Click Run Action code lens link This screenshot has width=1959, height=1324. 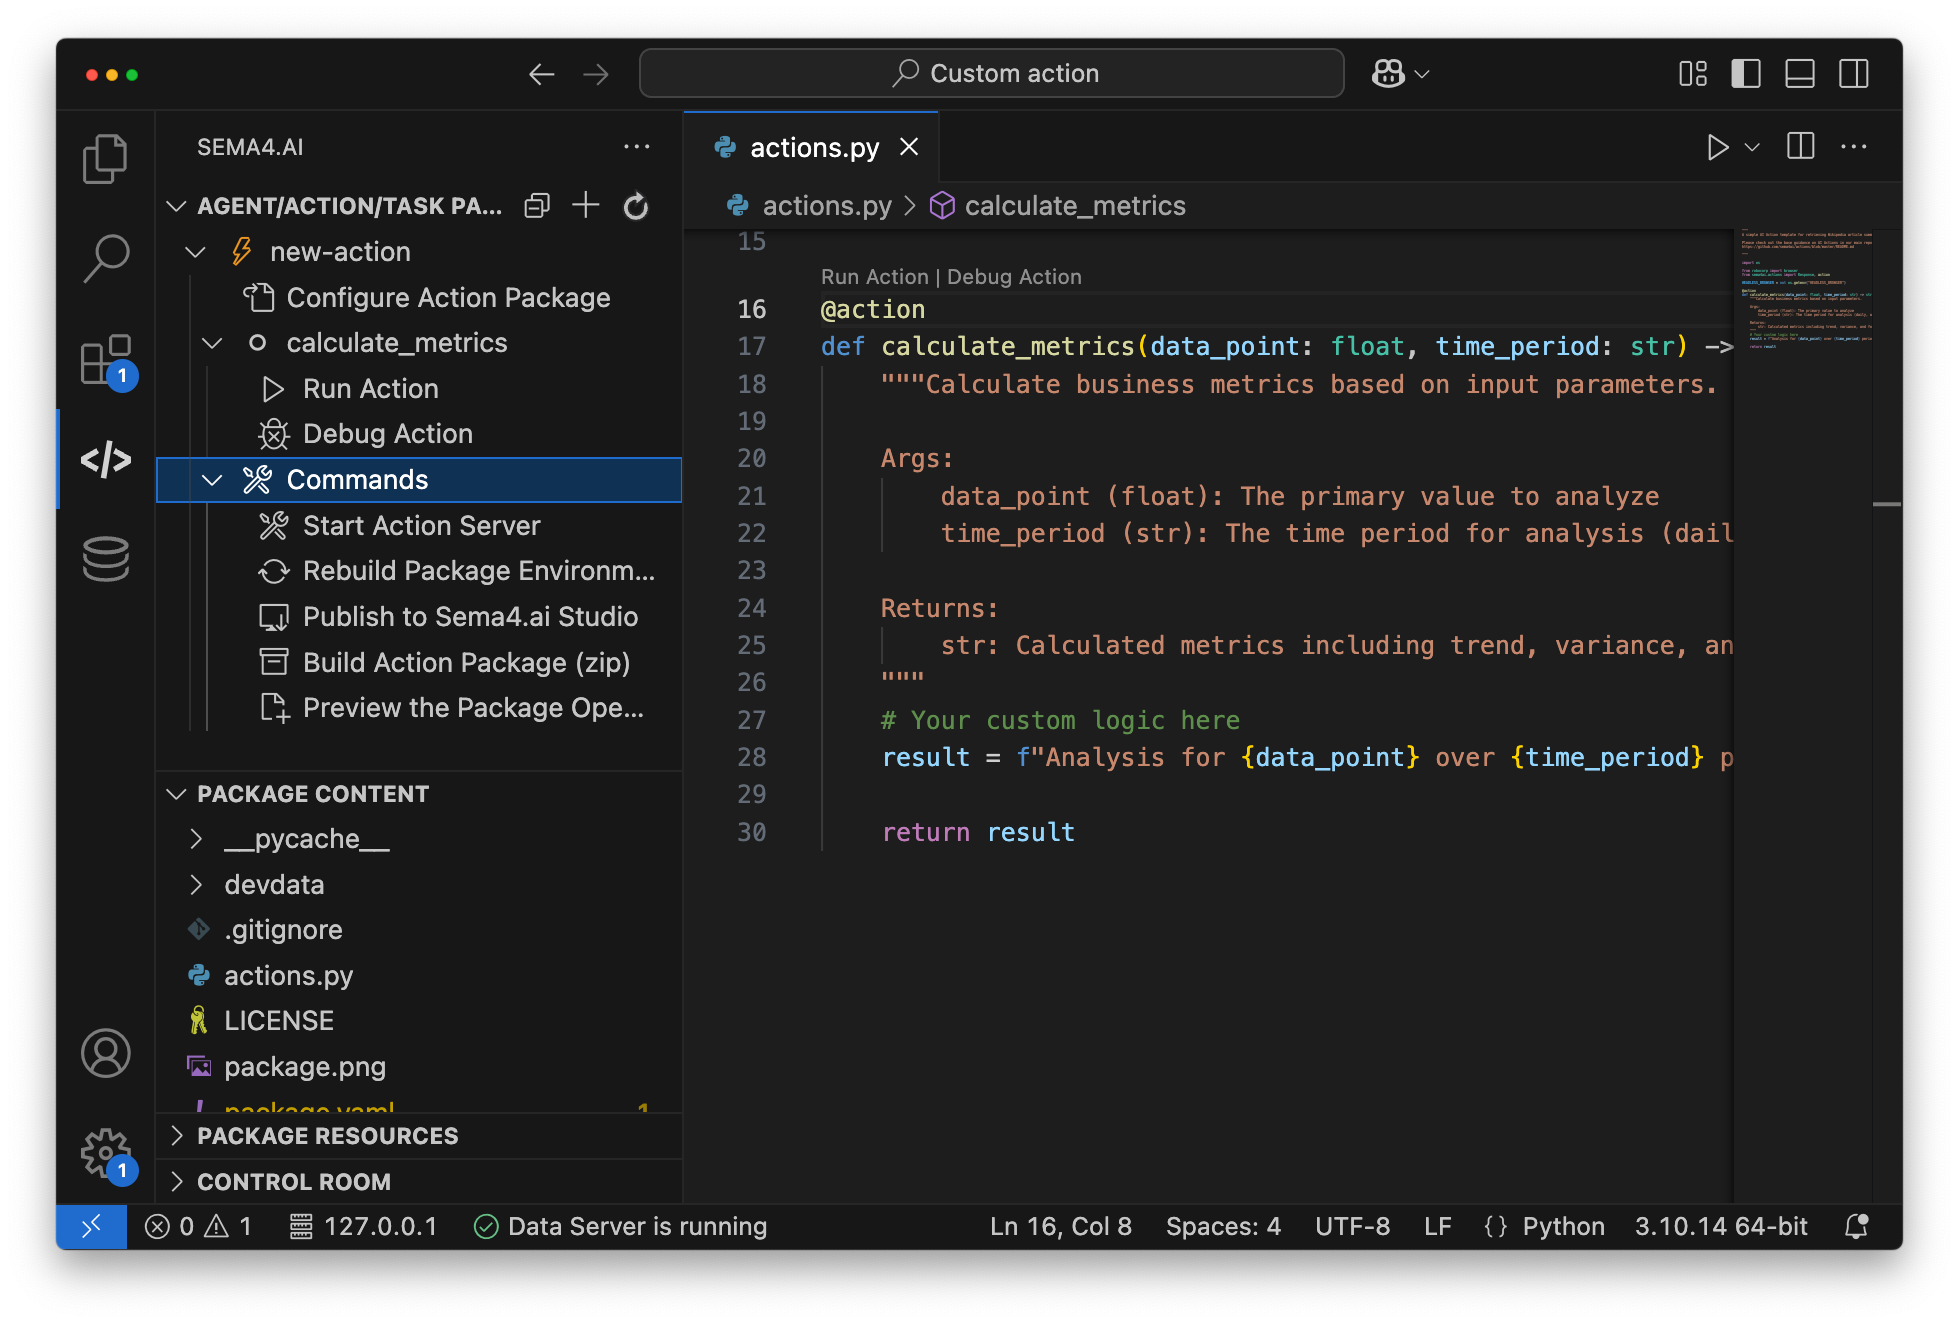(x=874, y=277)
